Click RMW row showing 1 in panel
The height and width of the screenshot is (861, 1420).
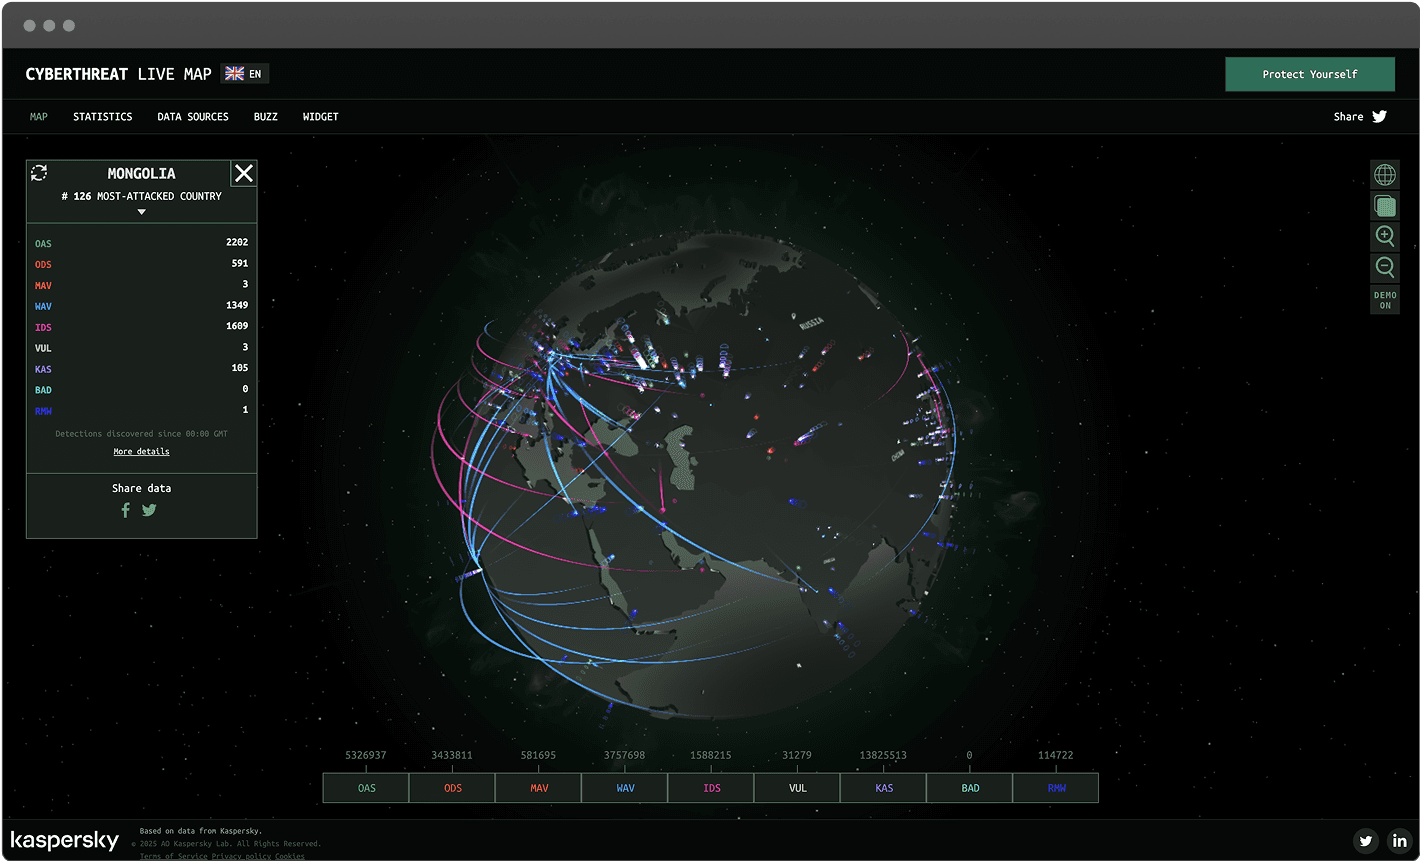[x=141, y=411]
